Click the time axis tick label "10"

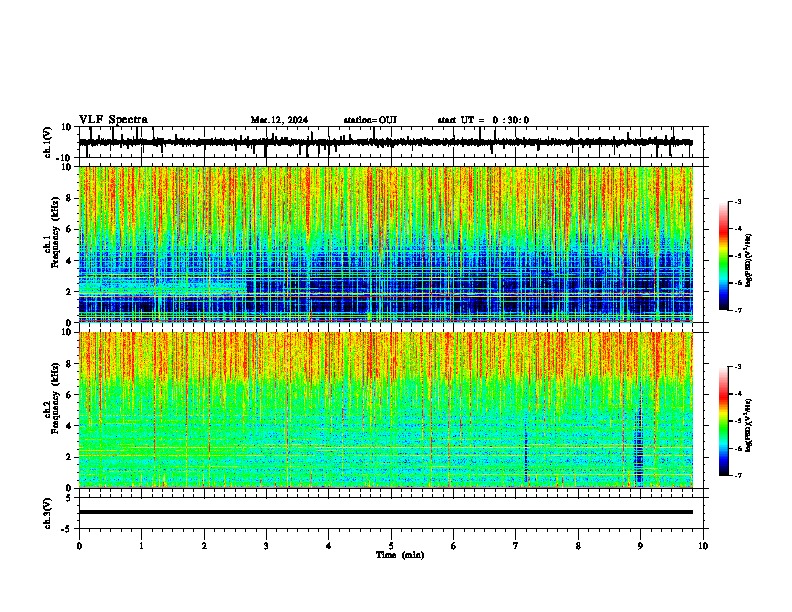[x=703, y=546]
